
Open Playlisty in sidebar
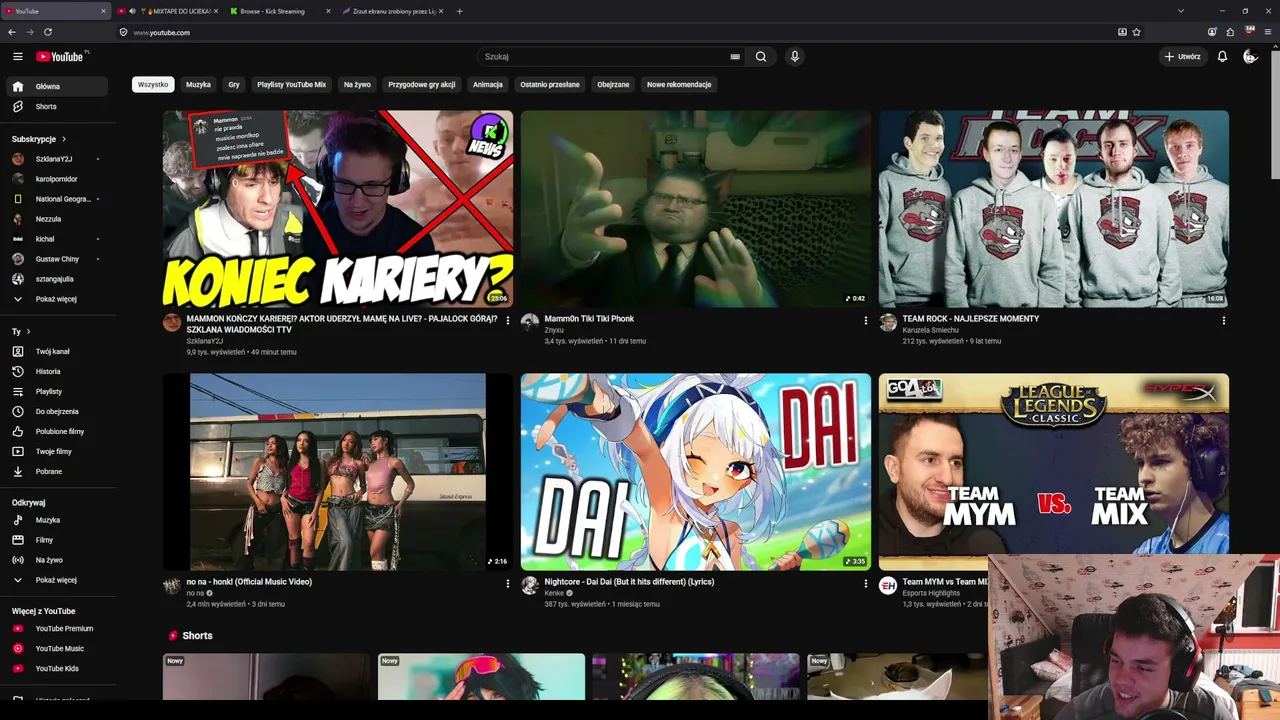pos(58,392)
